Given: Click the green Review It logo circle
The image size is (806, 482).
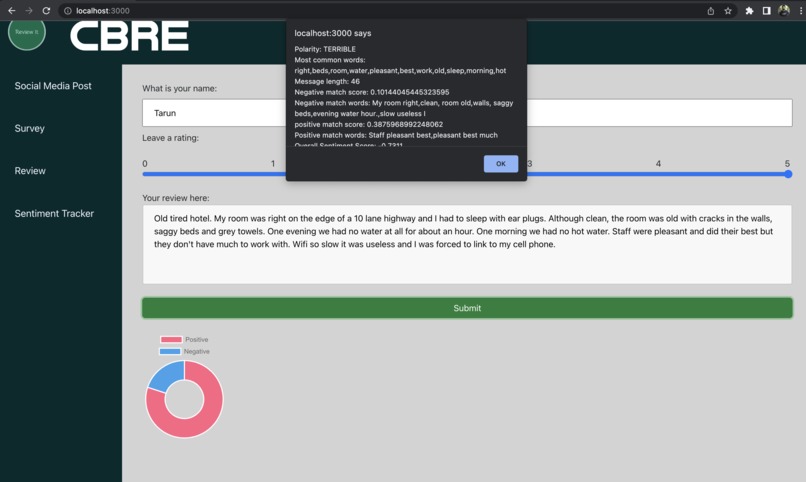Looking at the screenshot, I should [x=27, y=33].
